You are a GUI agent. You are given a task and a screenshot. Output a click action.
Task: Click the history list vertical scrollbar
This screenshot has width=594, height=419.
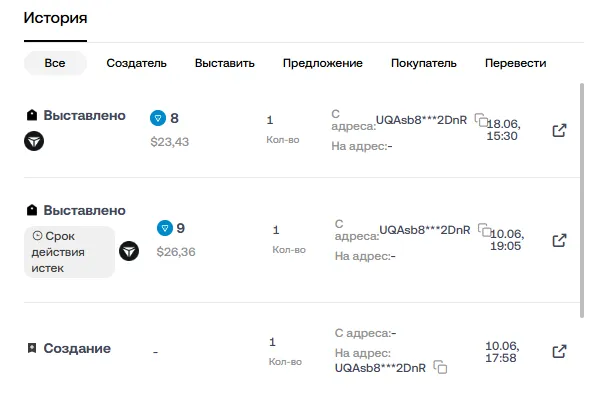tap(582, 201)
